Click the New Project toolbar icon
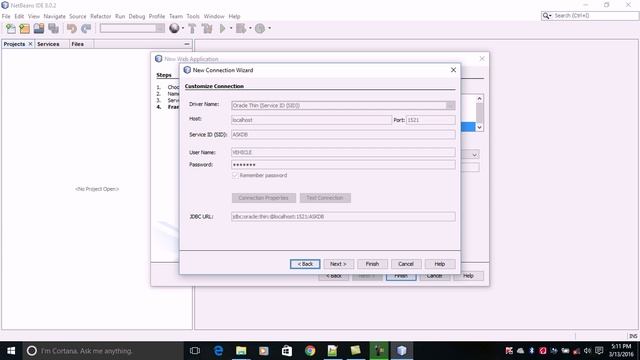The width and height of the screenshot is (640, 360). (x=24, y=29)
